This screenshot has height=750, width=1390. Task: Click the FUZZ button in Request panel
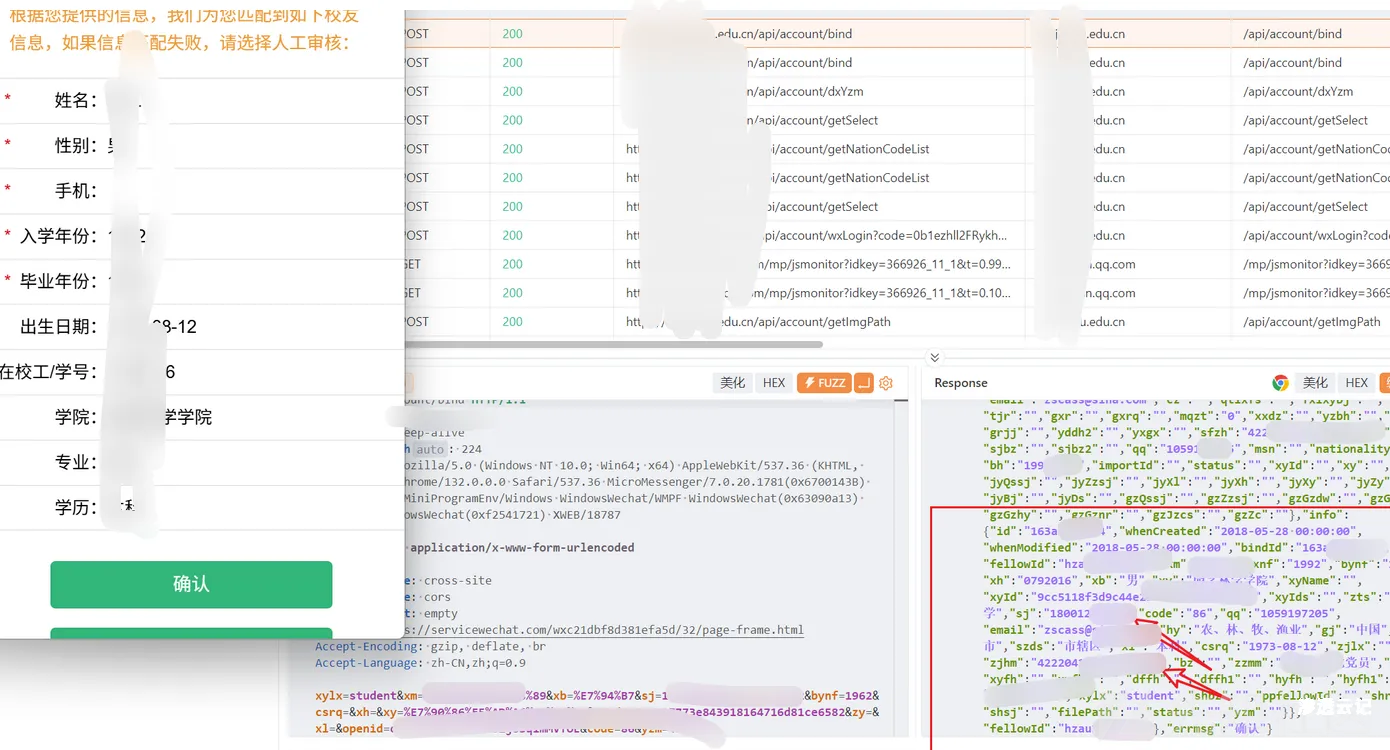[x=824, y=383]
